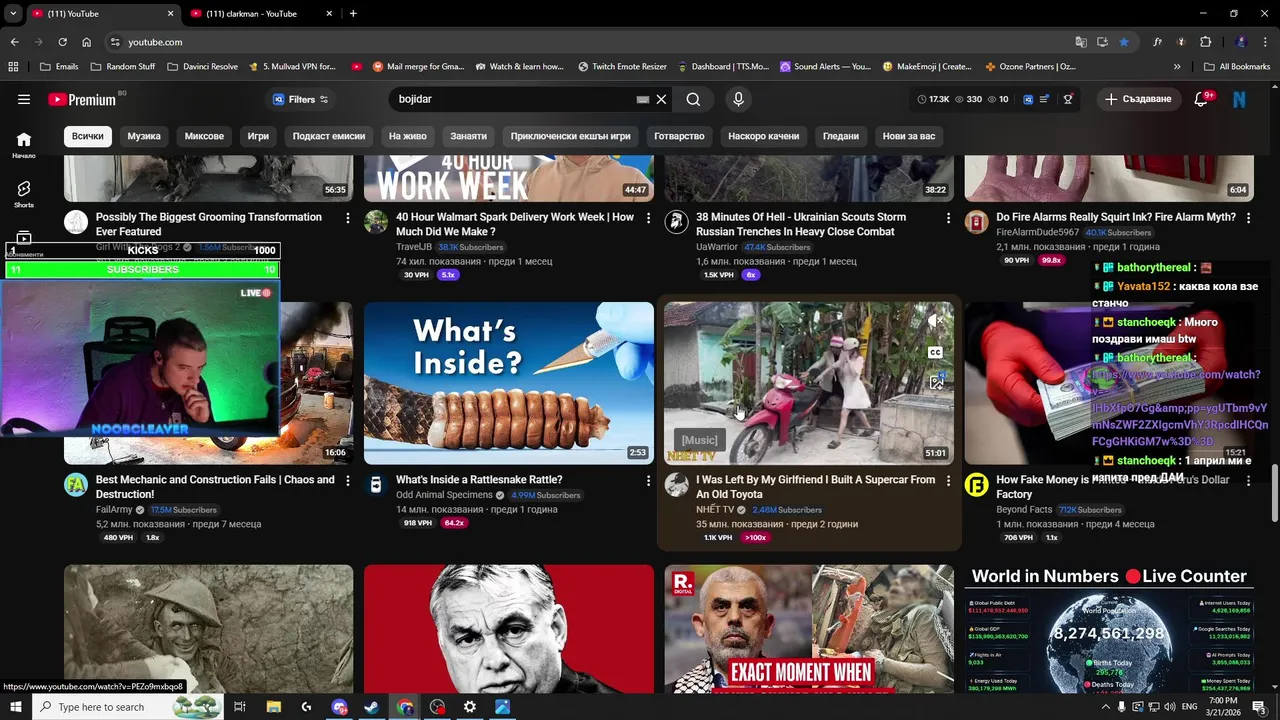This screenshot has width=1280, height=720.
Task: Select the Нови за вас chip
Action: tap(909, 136)
